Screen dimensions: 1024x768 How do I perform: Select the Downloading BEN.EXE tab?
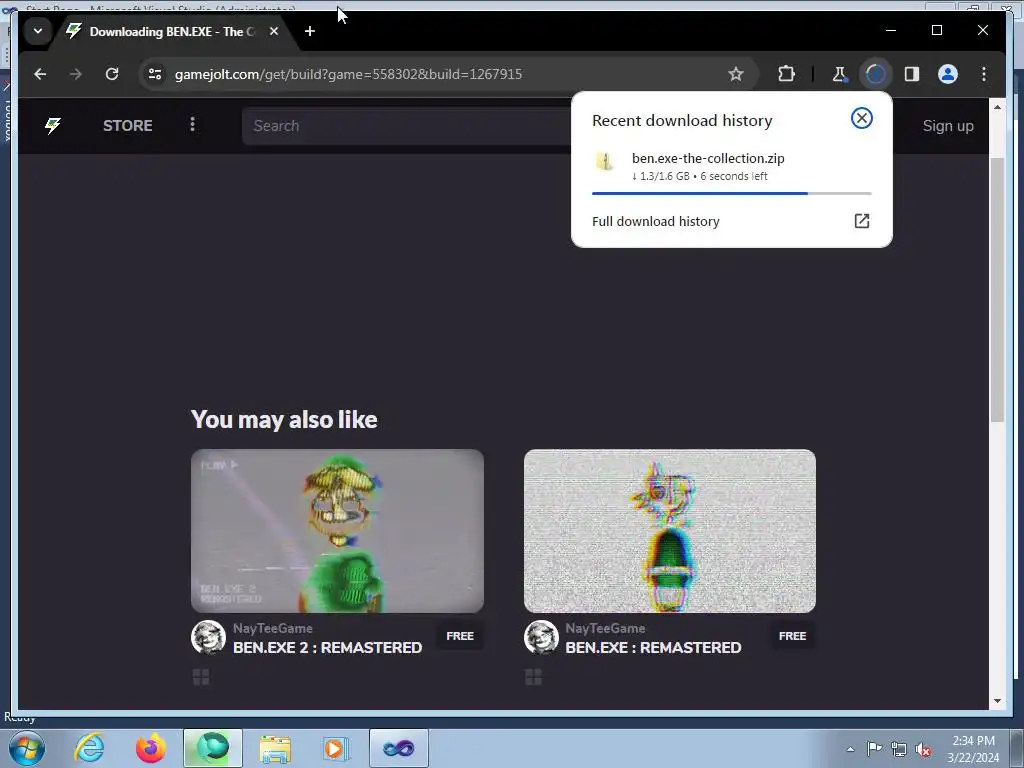point(172,31)
